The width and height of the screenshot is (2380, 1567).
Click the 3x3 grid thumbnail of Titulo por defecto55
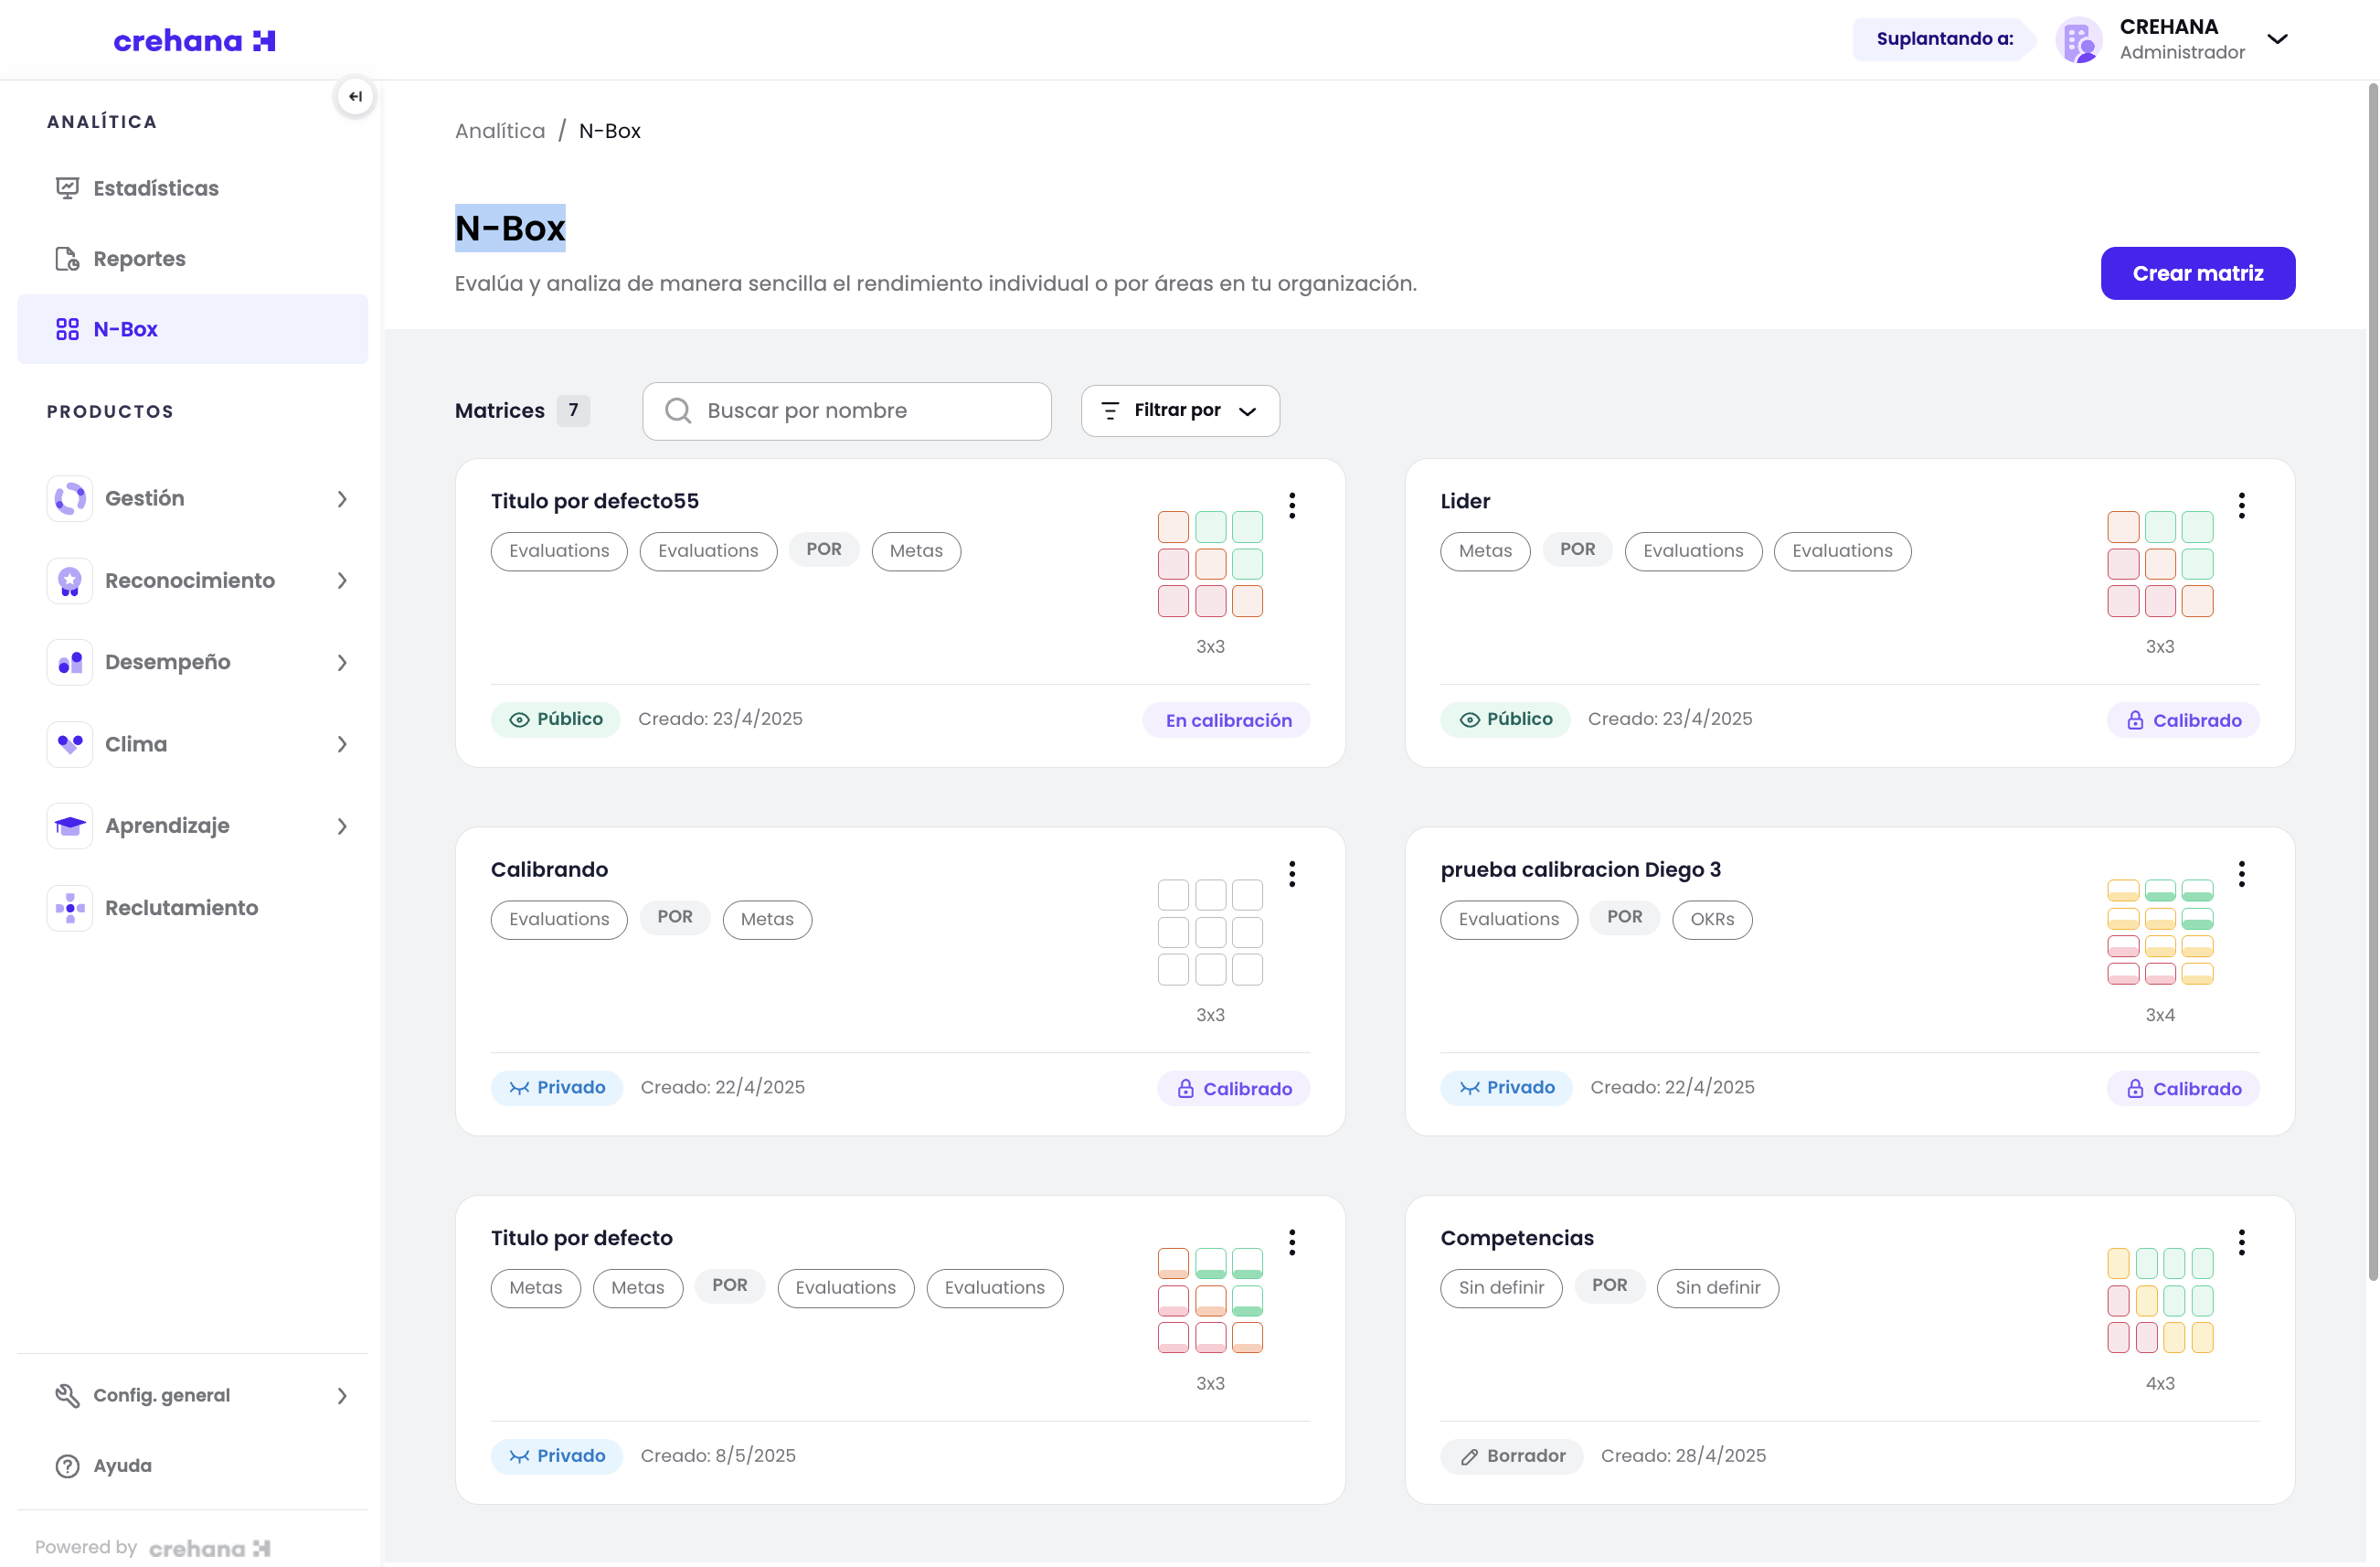click(x=1210, y=564)
